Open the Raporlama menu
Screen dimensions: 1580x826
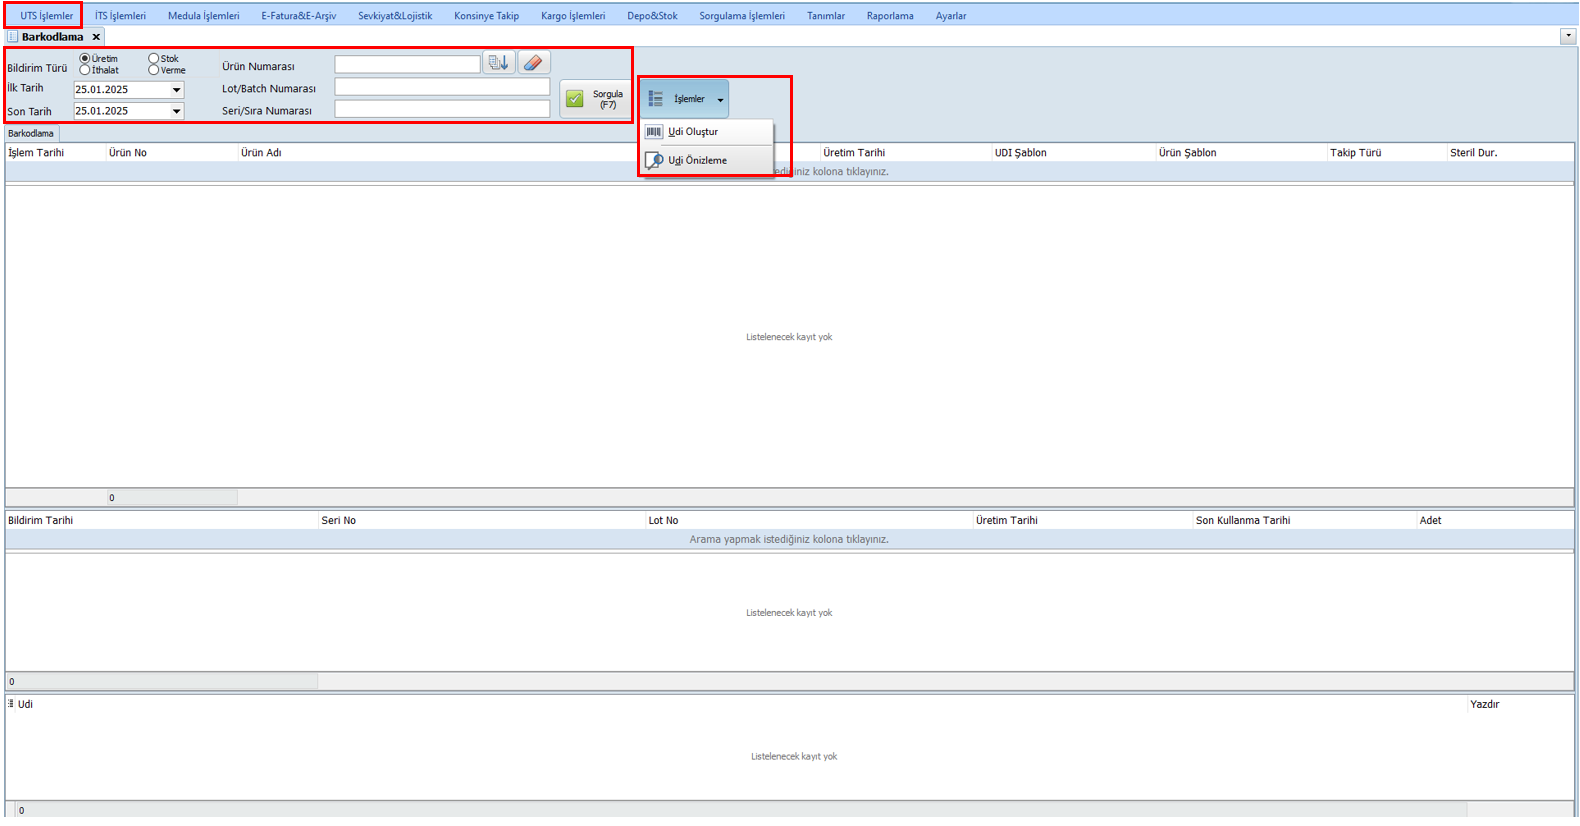[x=890, y=16]
